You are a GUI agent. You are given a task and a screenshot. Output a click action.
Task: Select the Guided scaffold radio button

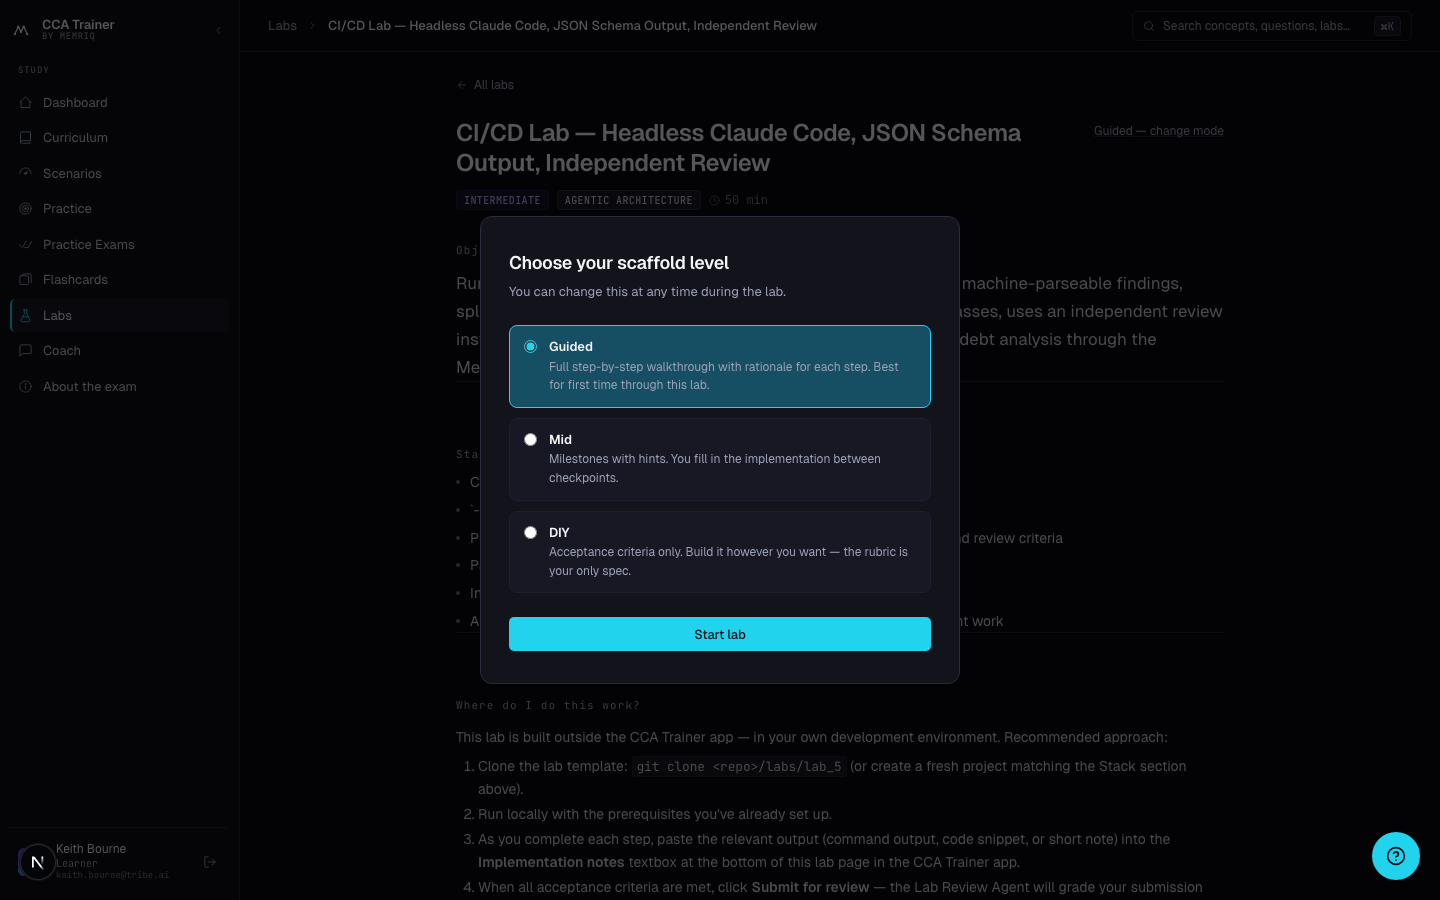[531, 347]
